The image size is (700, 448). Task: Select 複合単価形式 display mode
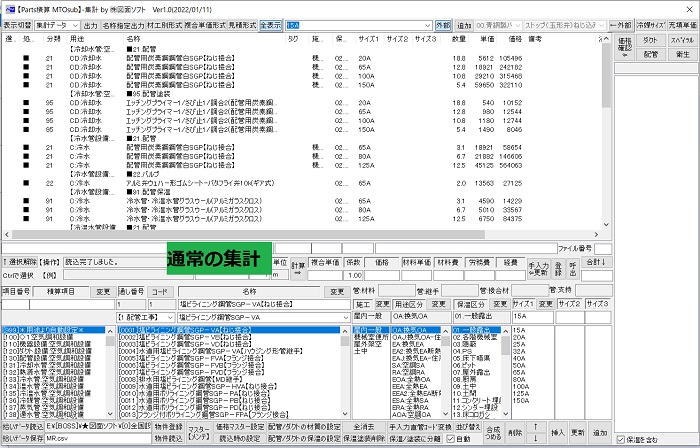click(205, 25)
